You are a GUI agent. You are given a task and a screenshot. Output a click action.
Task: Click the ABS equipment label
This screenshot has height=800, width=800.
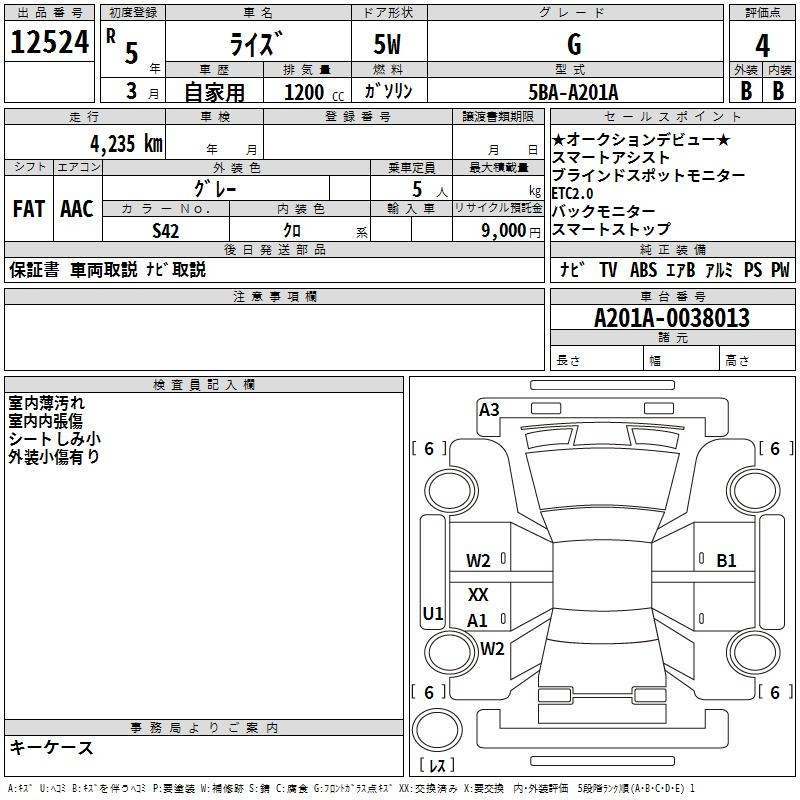[643, 270]
